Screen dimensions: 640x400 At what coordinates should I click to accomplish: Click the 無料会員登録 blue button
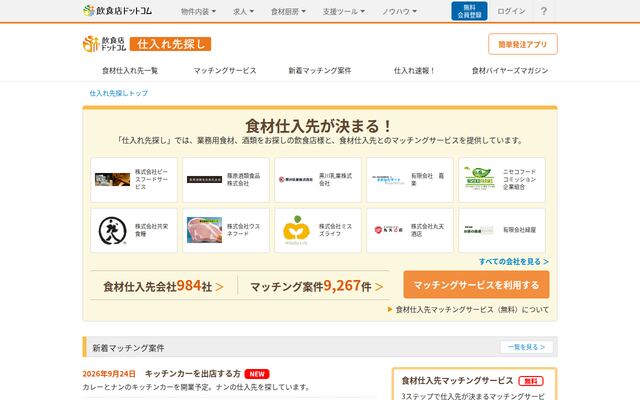[469, 11]
